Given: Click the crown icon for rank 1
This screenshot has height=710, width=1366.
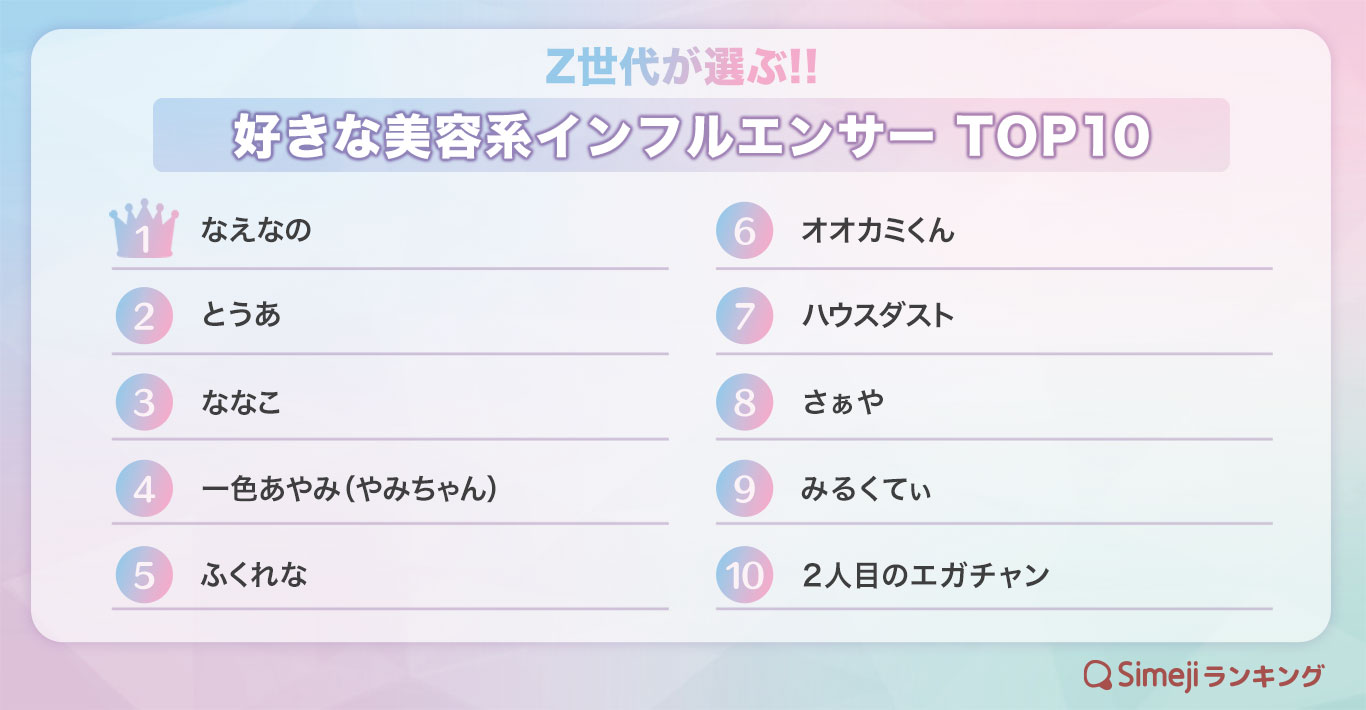Looking at the screenshot, I should coord(143,231).
